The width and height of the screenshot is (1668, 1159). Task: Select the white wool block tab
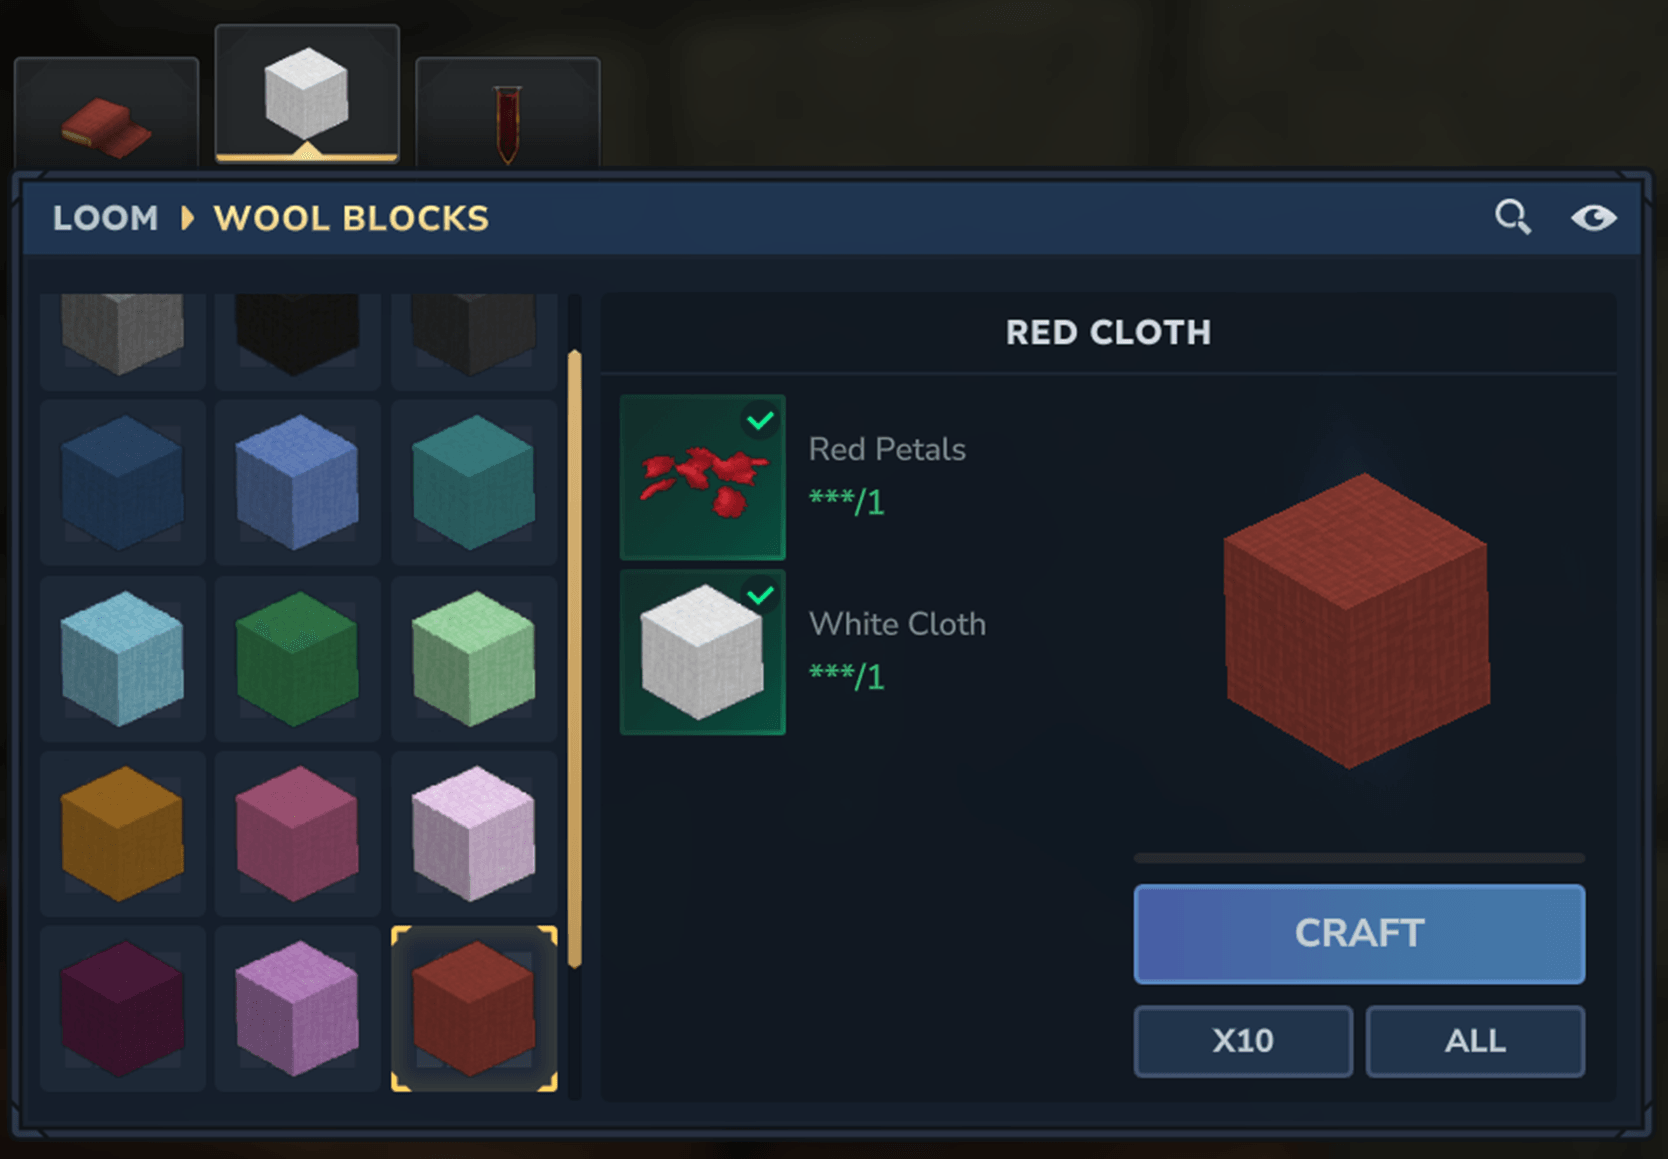[x=307, y=94]
